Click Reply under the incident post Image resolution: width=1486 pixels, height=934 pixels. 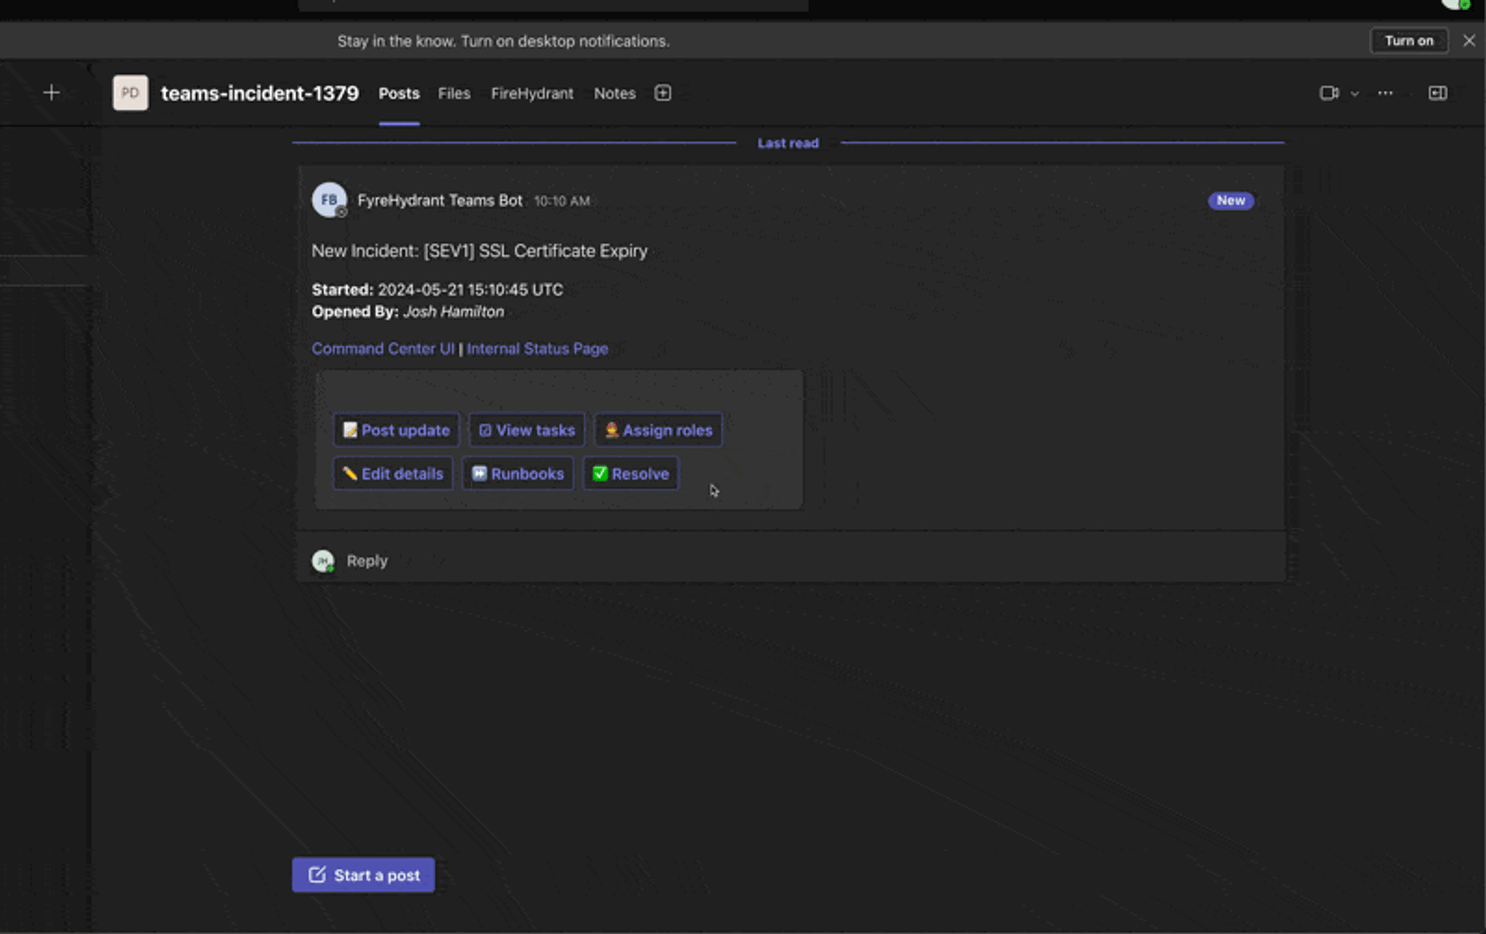pyautogui.click(x=367, y=561)
